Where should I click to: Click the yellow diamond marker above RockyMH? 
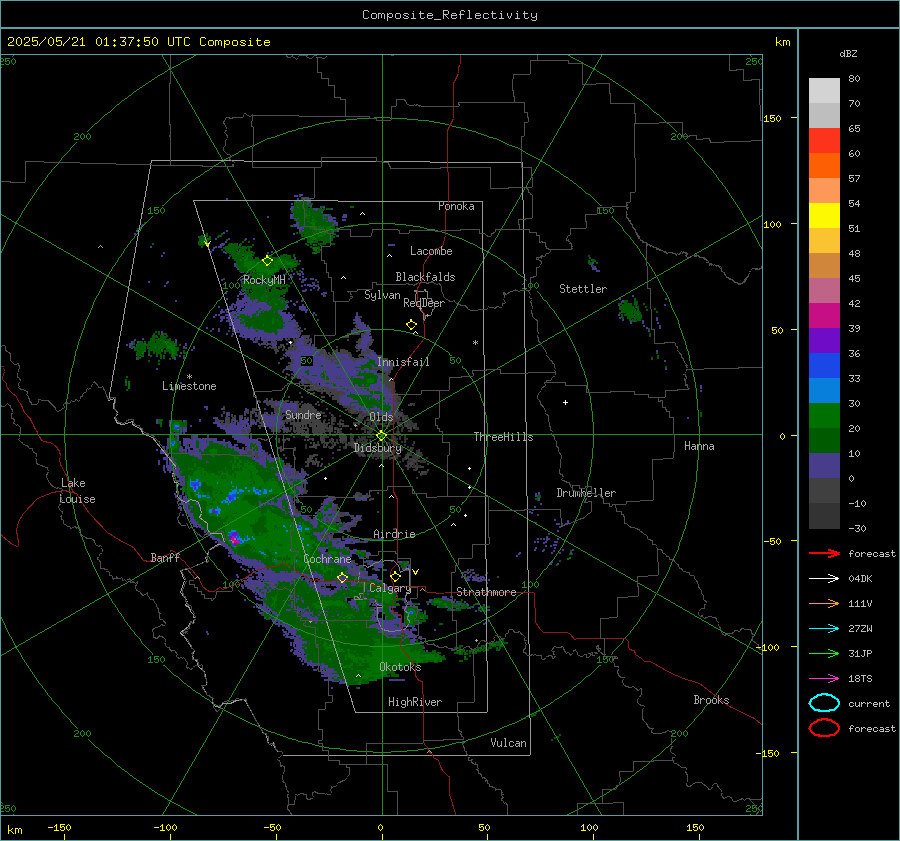(x=267, y=261)
